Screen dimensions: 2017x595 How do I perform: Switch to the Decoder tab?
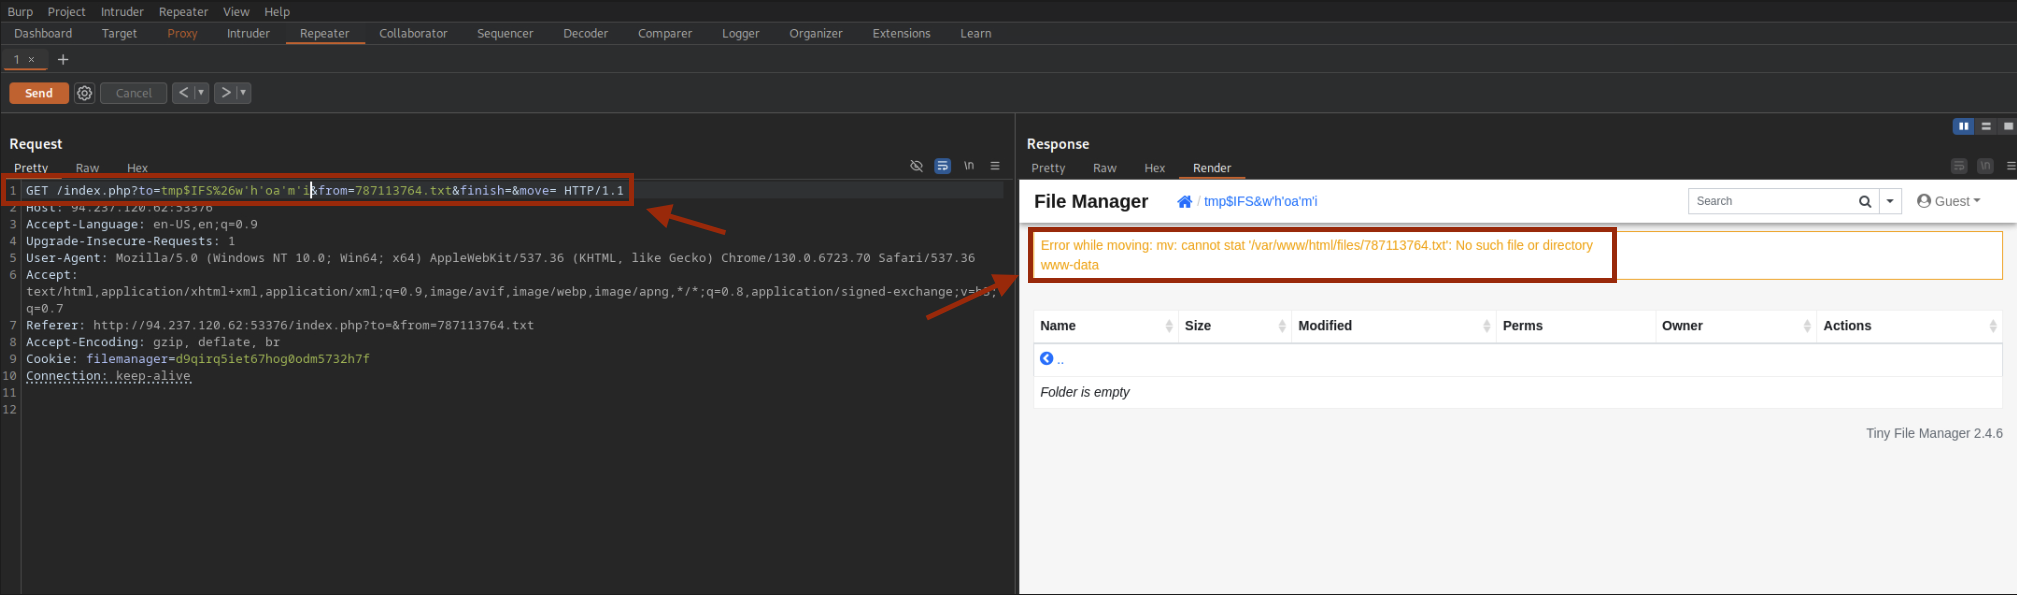tap(585, 34)
